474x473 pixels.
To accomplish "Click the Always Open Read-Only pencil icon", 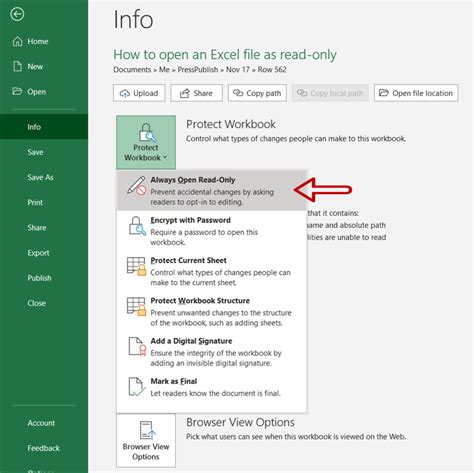I will click(137, 186).
